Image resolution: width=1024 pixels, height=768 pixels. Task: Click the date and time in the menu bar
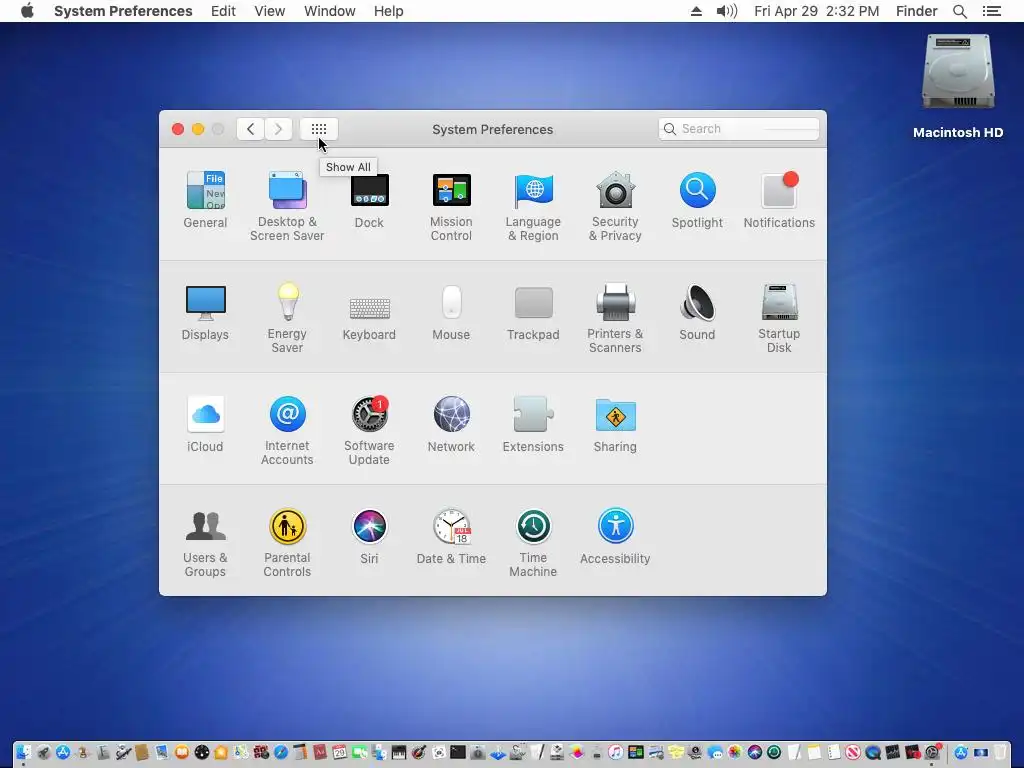click(816, 11)
